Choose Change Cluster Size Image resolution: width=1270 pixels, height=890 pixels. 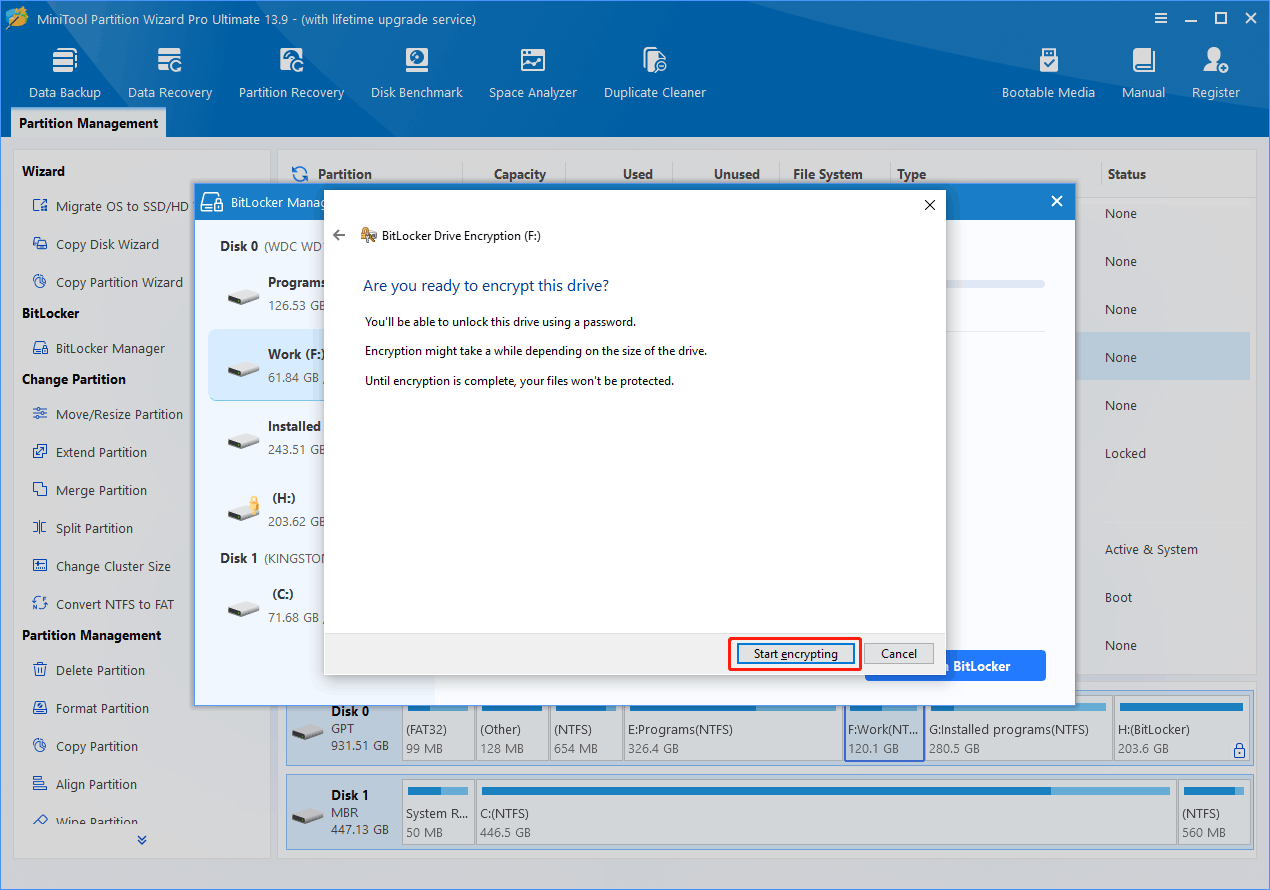(102, 566)
